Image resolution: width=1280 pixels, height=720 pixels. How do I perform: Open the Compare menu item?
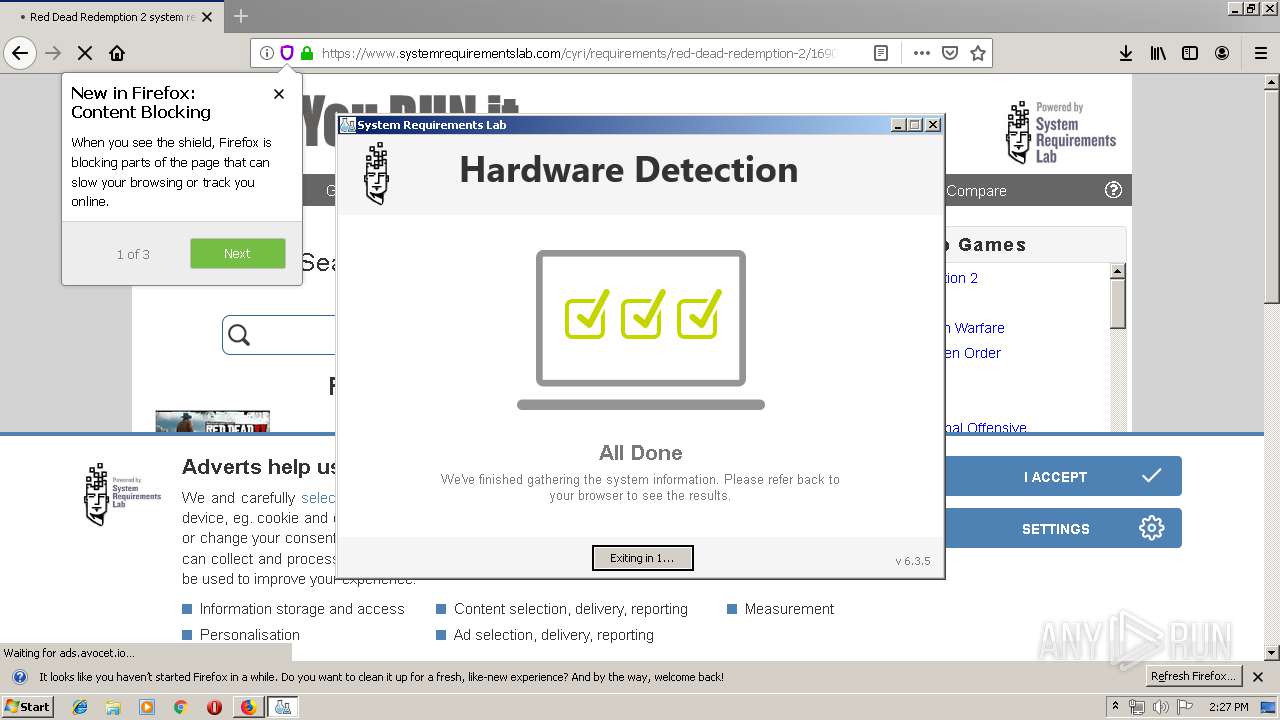[x=976, y=191]
